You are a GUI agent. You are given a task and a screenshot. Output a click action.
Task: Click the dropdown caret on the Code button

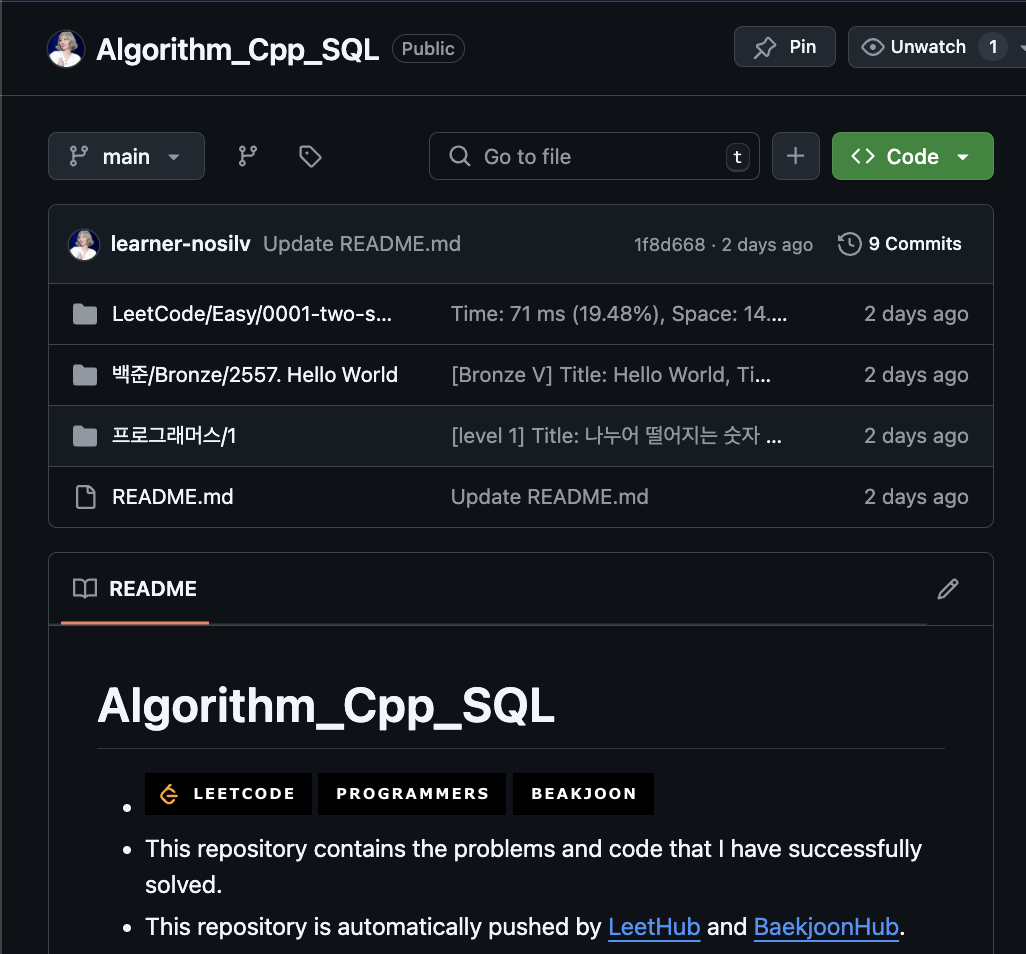pos(963,157)
